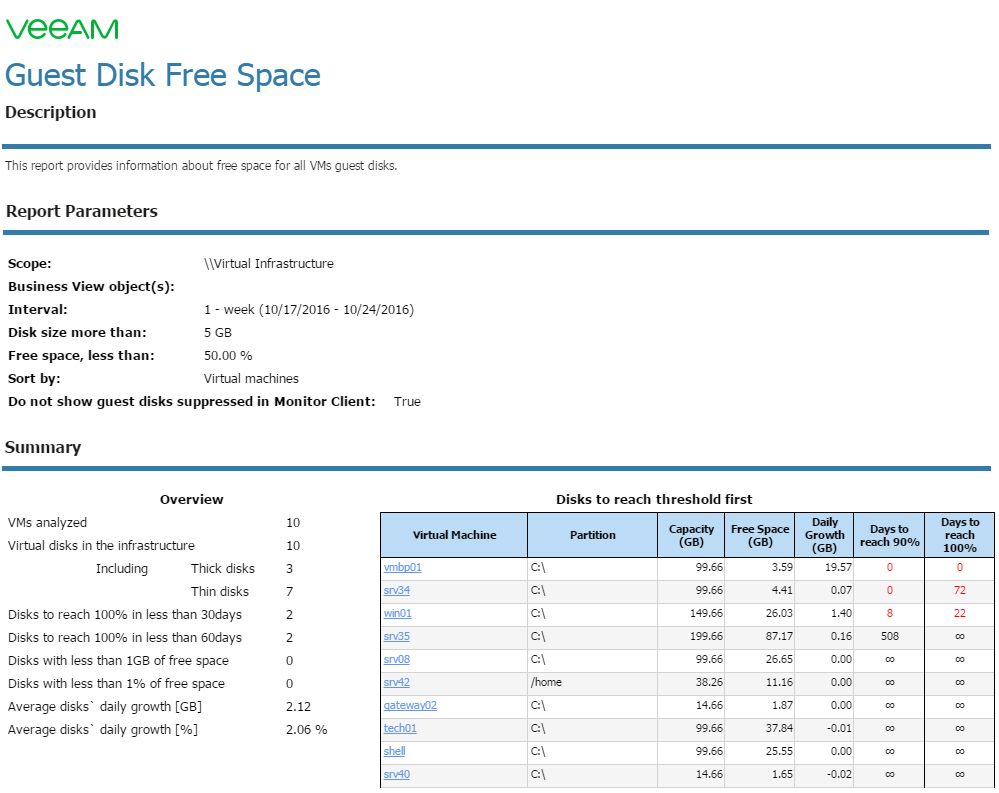Open the srv35 virtual machine link
This screenshot has height=793, width=999.
coord(396,636)
